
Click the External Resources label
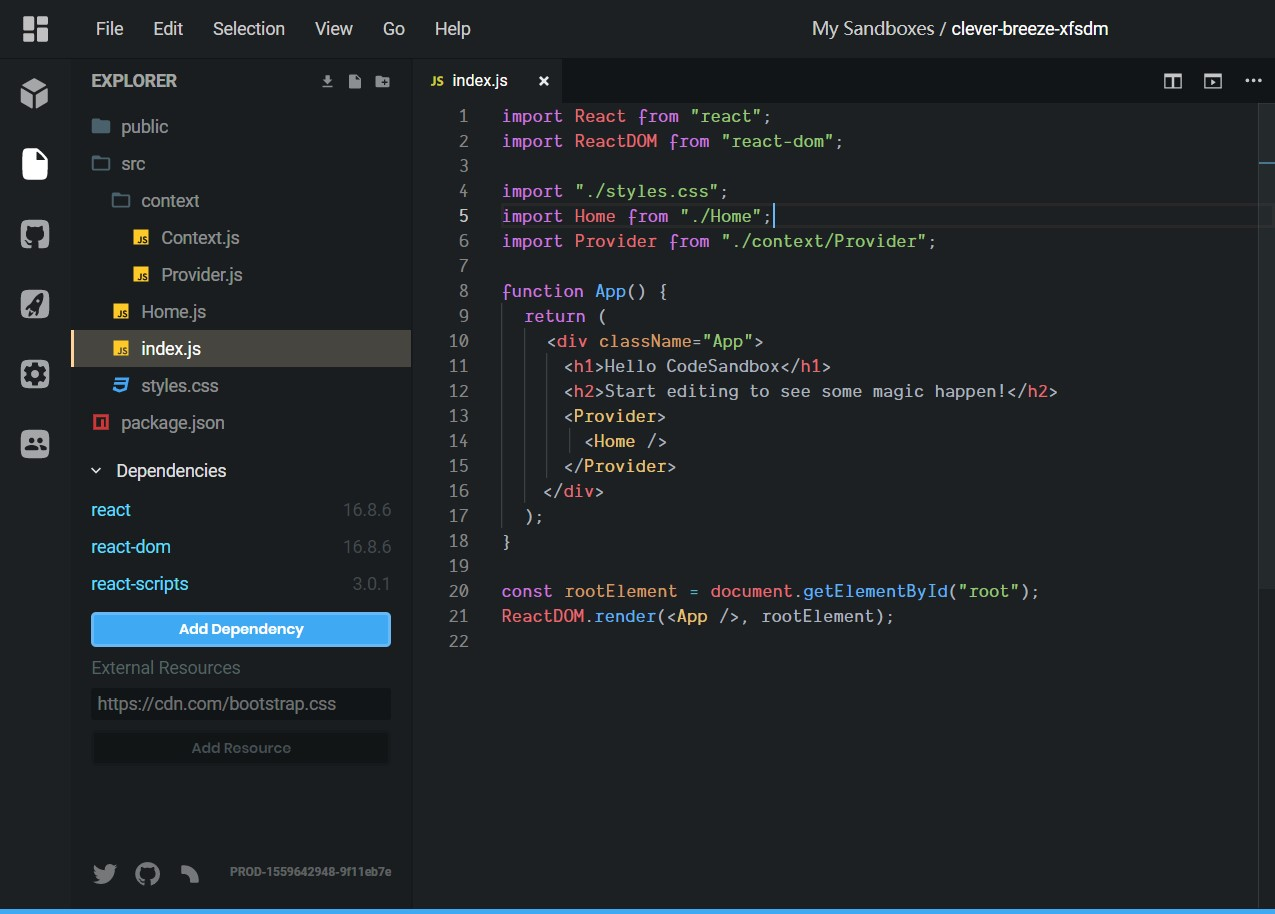click(166, 668)
